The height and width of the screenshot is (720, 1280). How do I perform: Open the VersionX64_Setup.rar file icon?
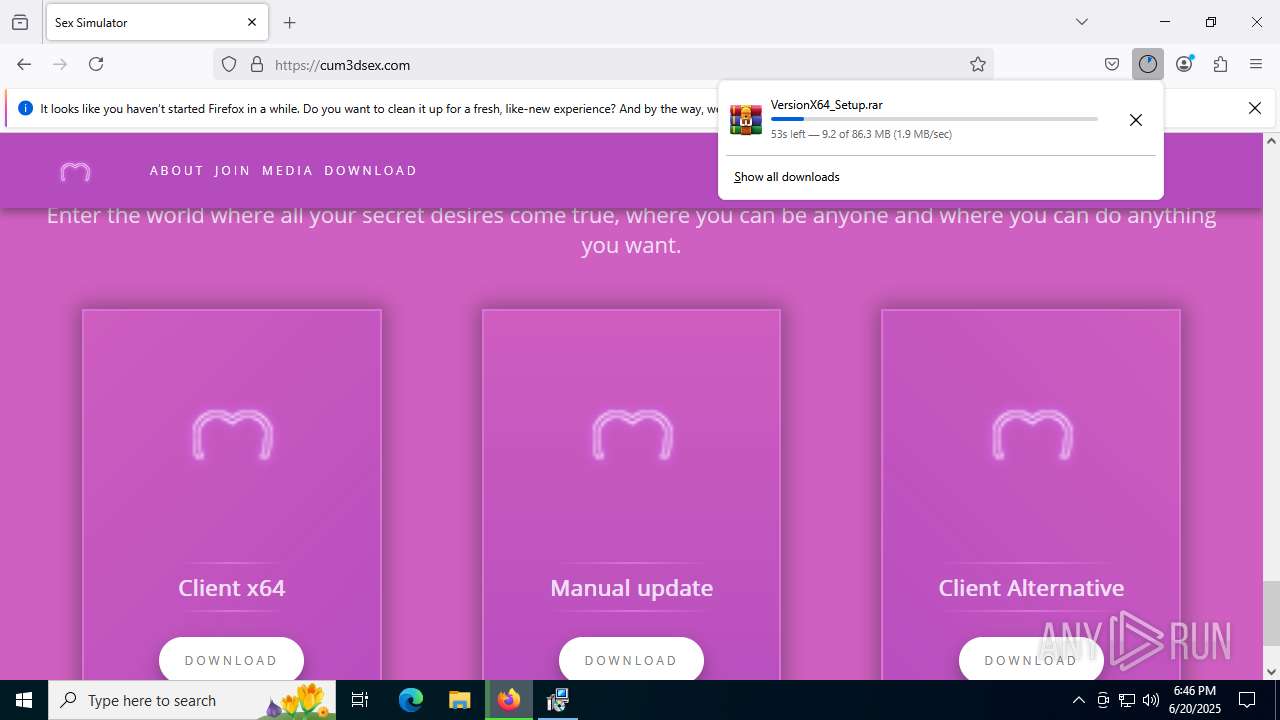[746, 119]
